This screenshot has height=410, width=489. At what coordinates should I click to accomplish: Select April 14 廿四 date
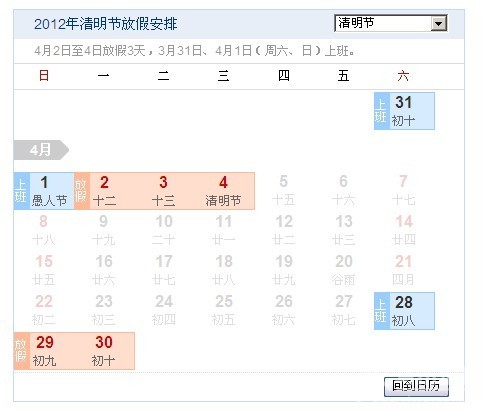coord(404,230)
